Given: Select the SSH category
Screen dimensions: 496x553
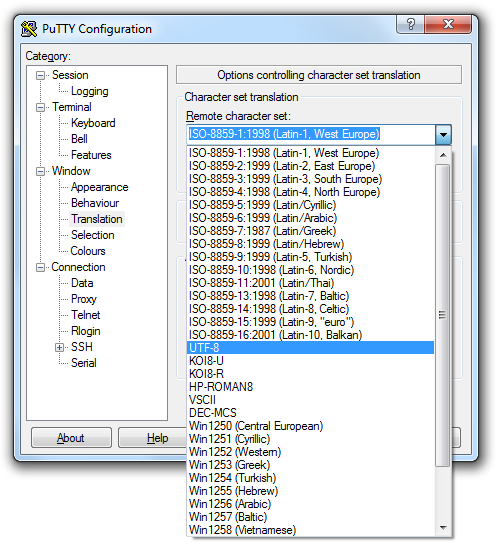Looking at the screenshot, I should click(x=82, y=347).
